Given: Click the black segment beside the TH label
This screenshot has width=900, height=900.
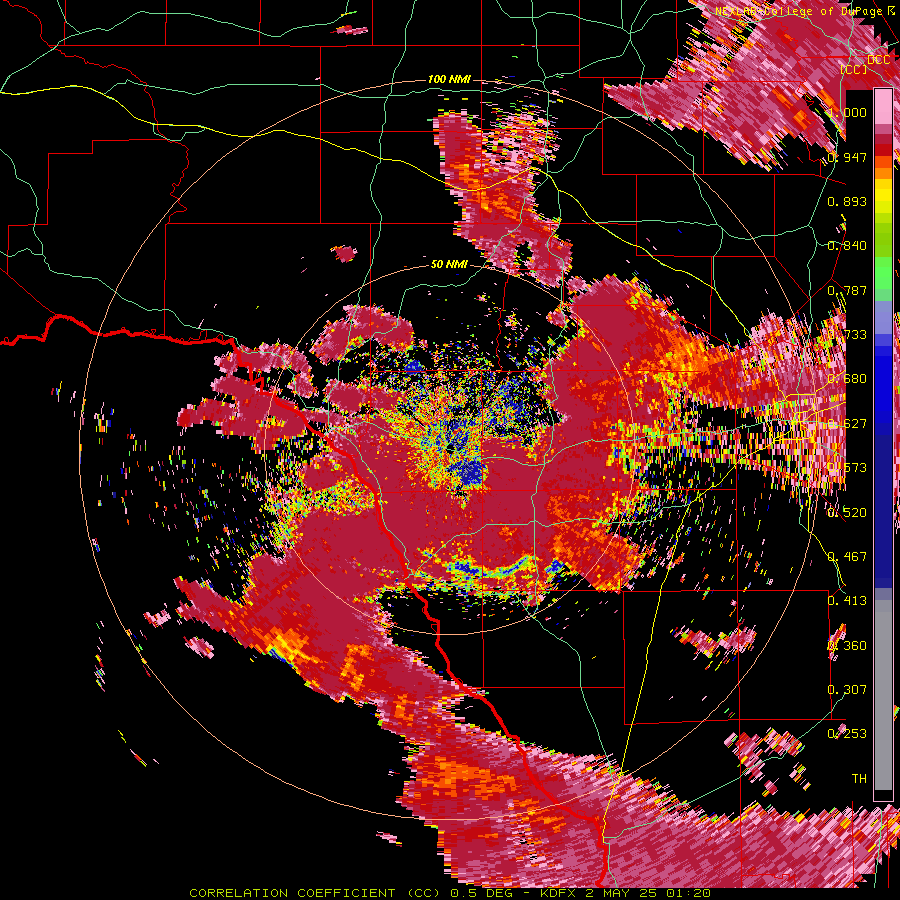Looking at the screenshot, I should (883, 795).
